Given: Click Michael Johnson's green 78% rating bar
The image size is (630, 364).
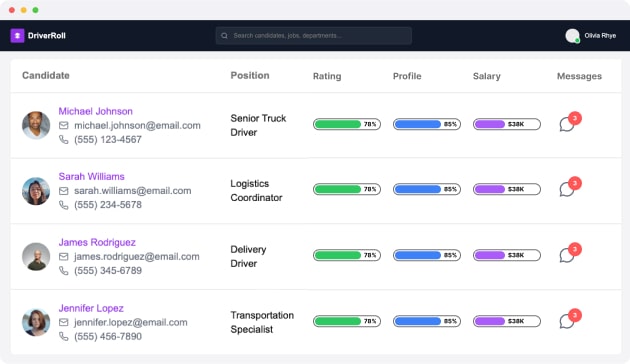Looking at the screenshot, I should (x=347, y=124).
